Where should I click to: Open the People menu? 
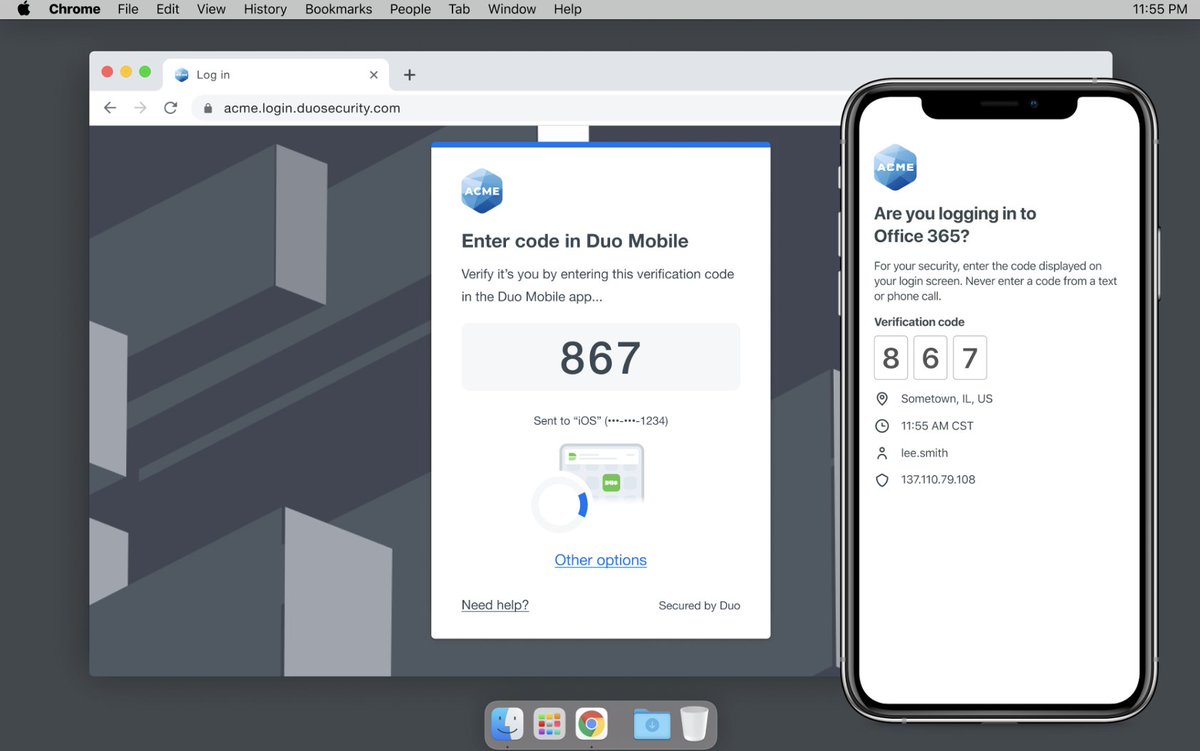point(410,9)
